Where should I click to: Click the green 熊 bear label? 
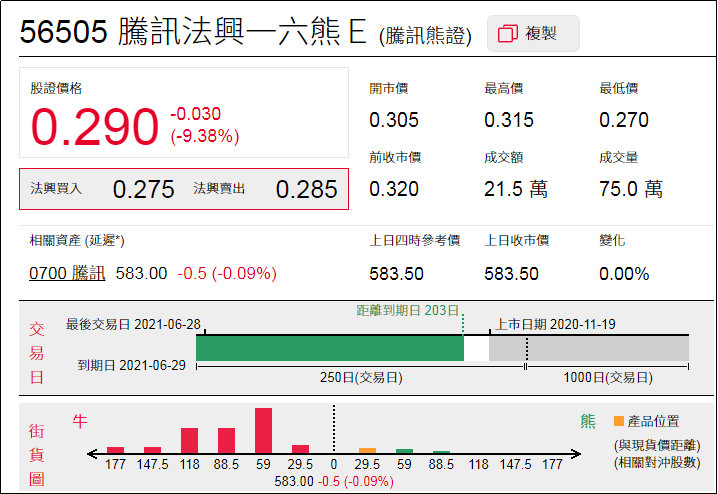coord(588,421)
